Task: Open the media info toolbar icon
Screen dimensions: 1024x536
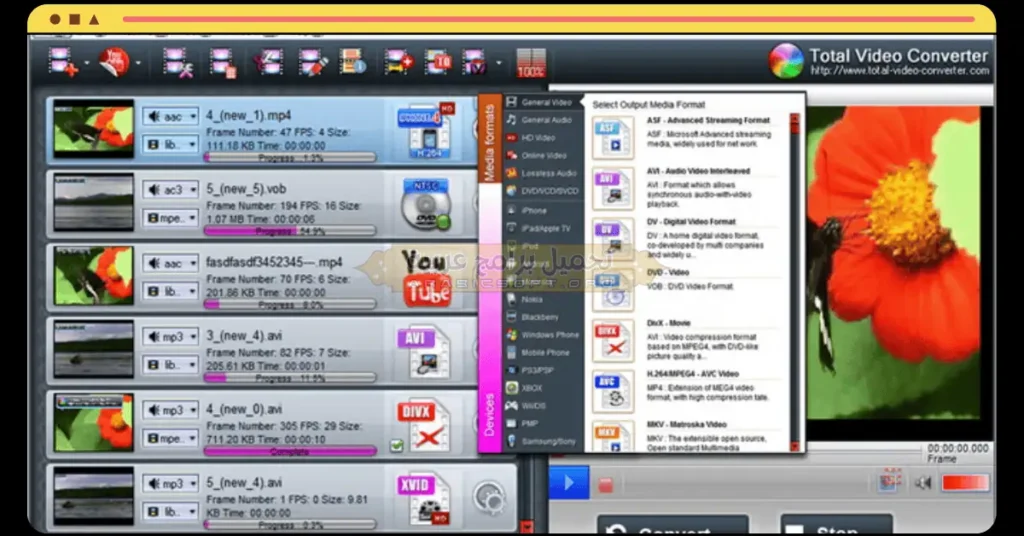Action: (x=353, y=63)
